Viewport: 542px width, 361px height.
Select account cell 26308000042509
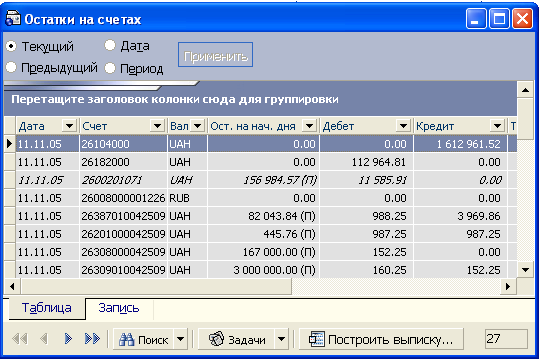pyautogui.click(x=123, y=252)
